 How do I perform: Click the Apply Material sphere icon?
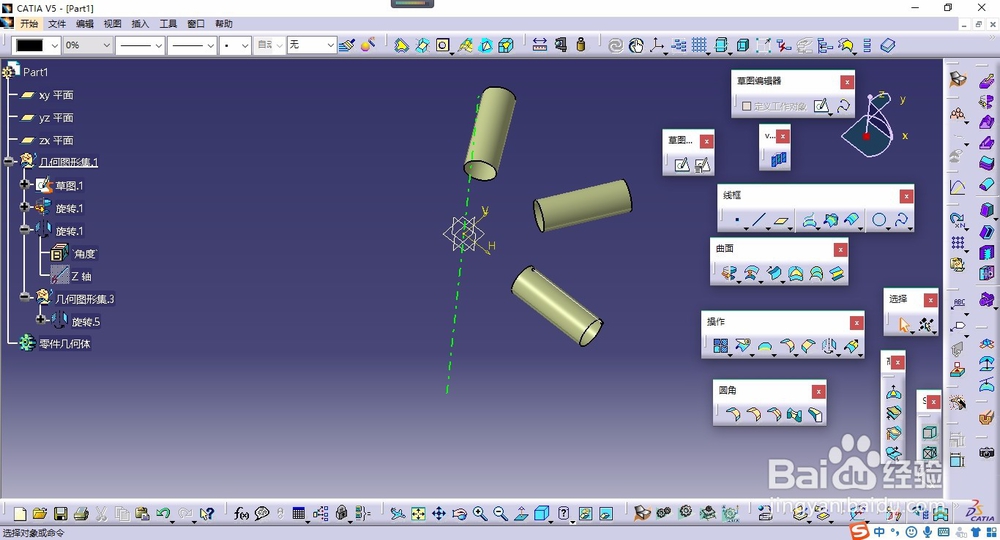click(368, 45)
